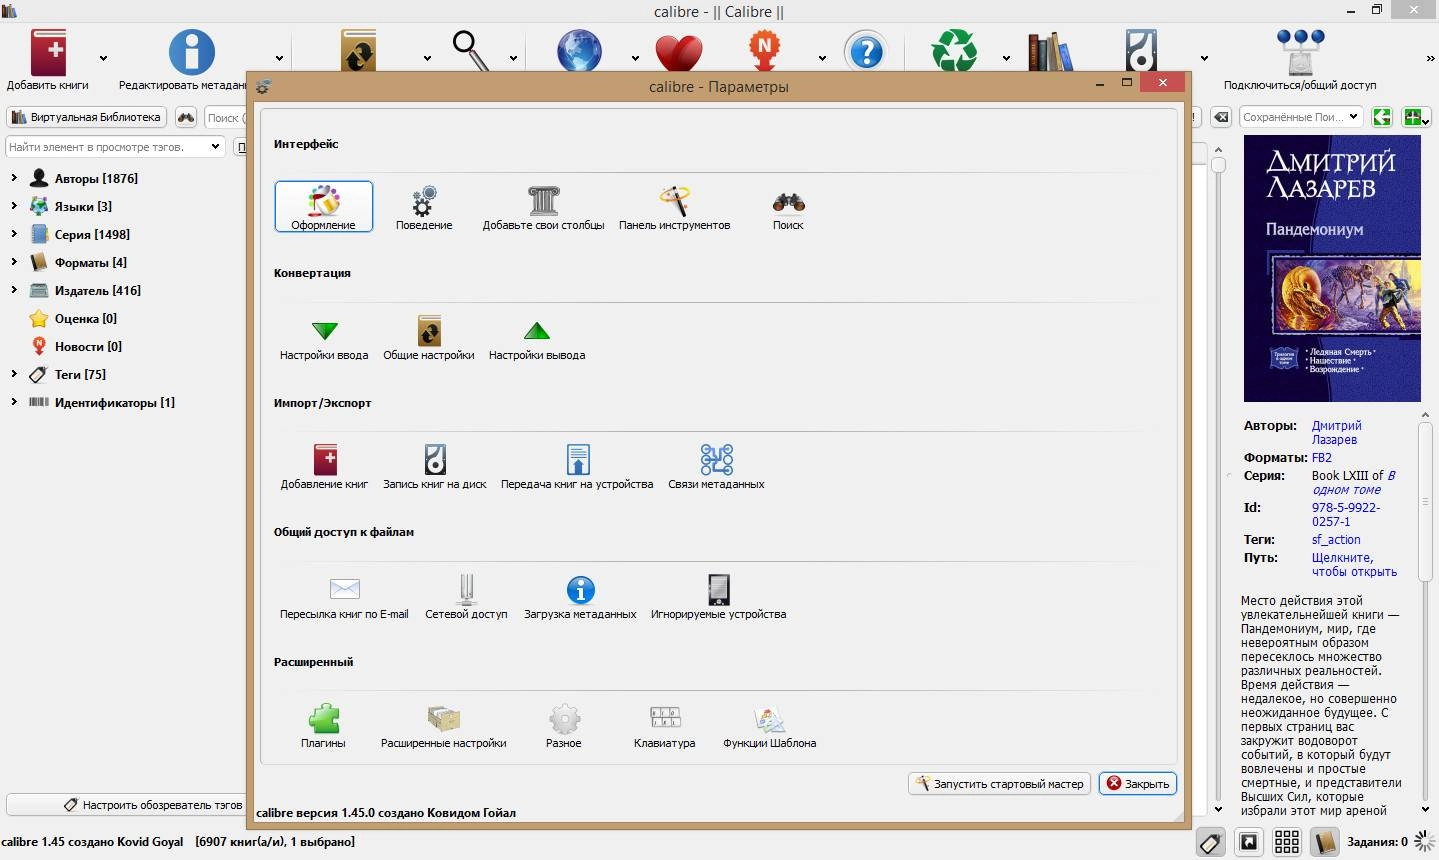
Task: Open Передача книг на устройства settings
Action: click(x=577, y=466)
